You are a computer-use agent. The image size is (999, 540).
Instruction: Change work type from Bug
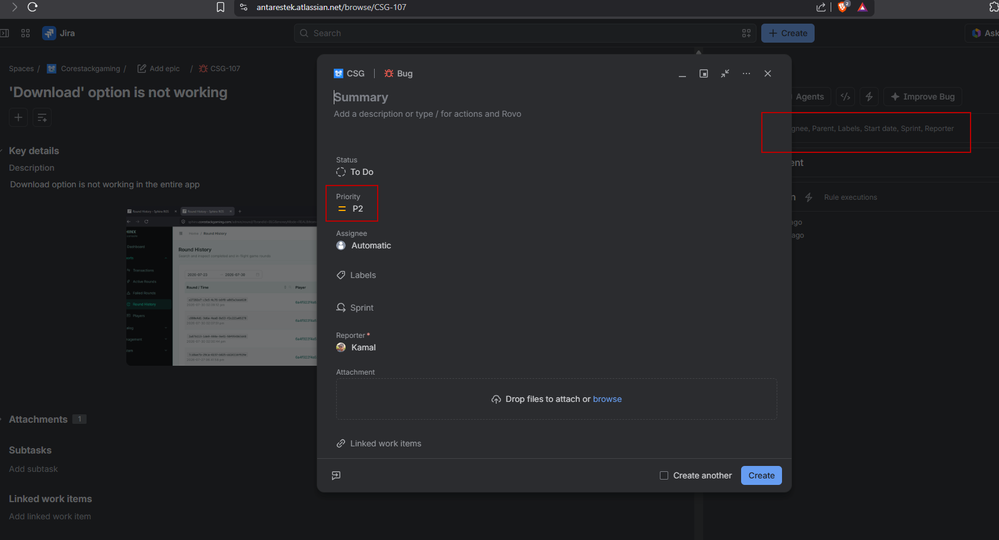click(398, 74)
